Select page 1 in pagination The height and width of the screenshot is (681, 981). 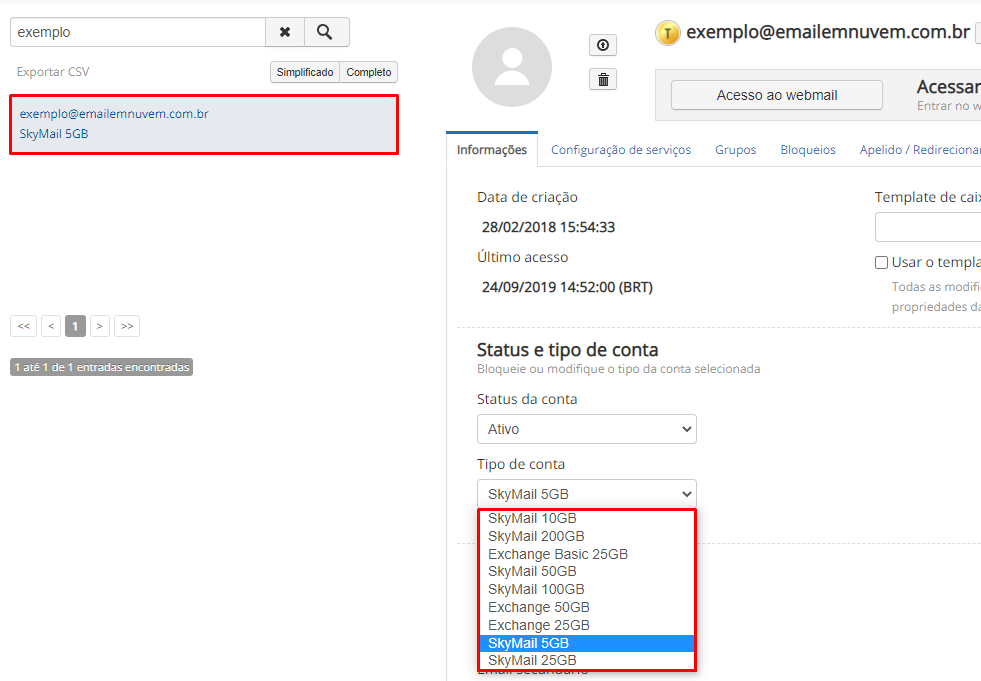75,326
